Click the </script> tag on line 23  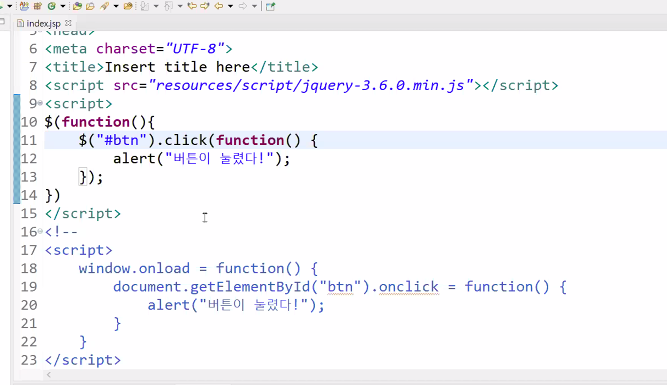click(83, 360)
